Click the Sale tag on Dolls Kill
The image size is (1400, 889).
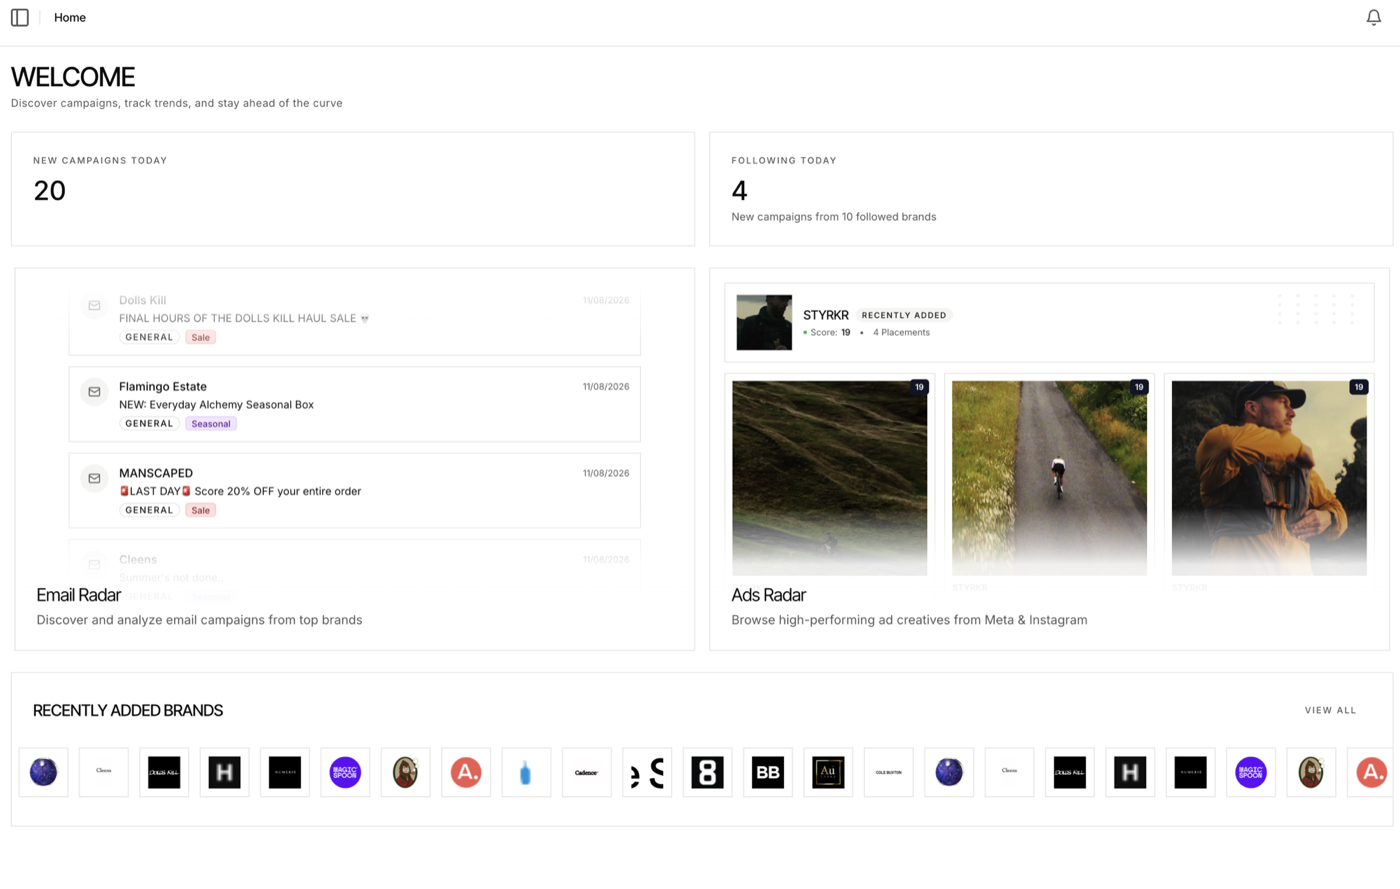(x=201, y=337)
